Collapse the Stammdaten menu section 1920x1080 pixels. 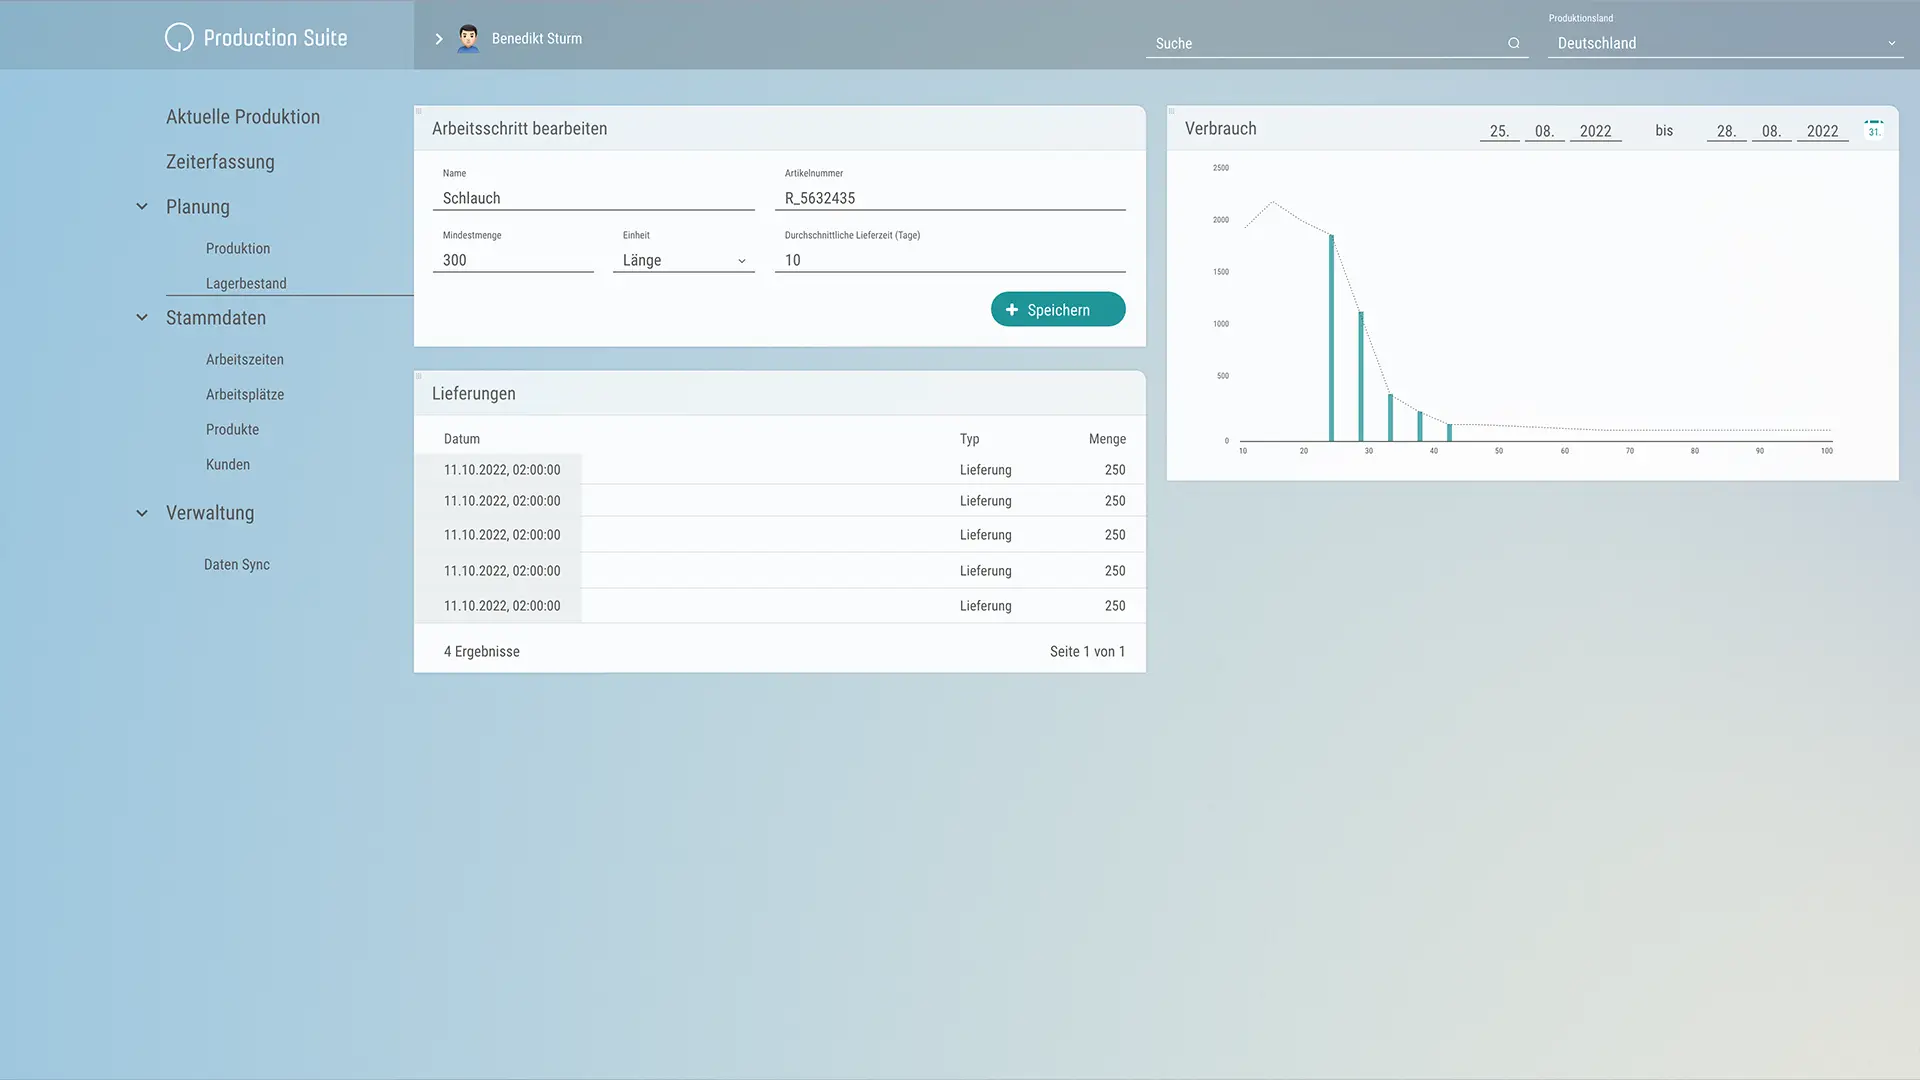[x=142, y=318]
